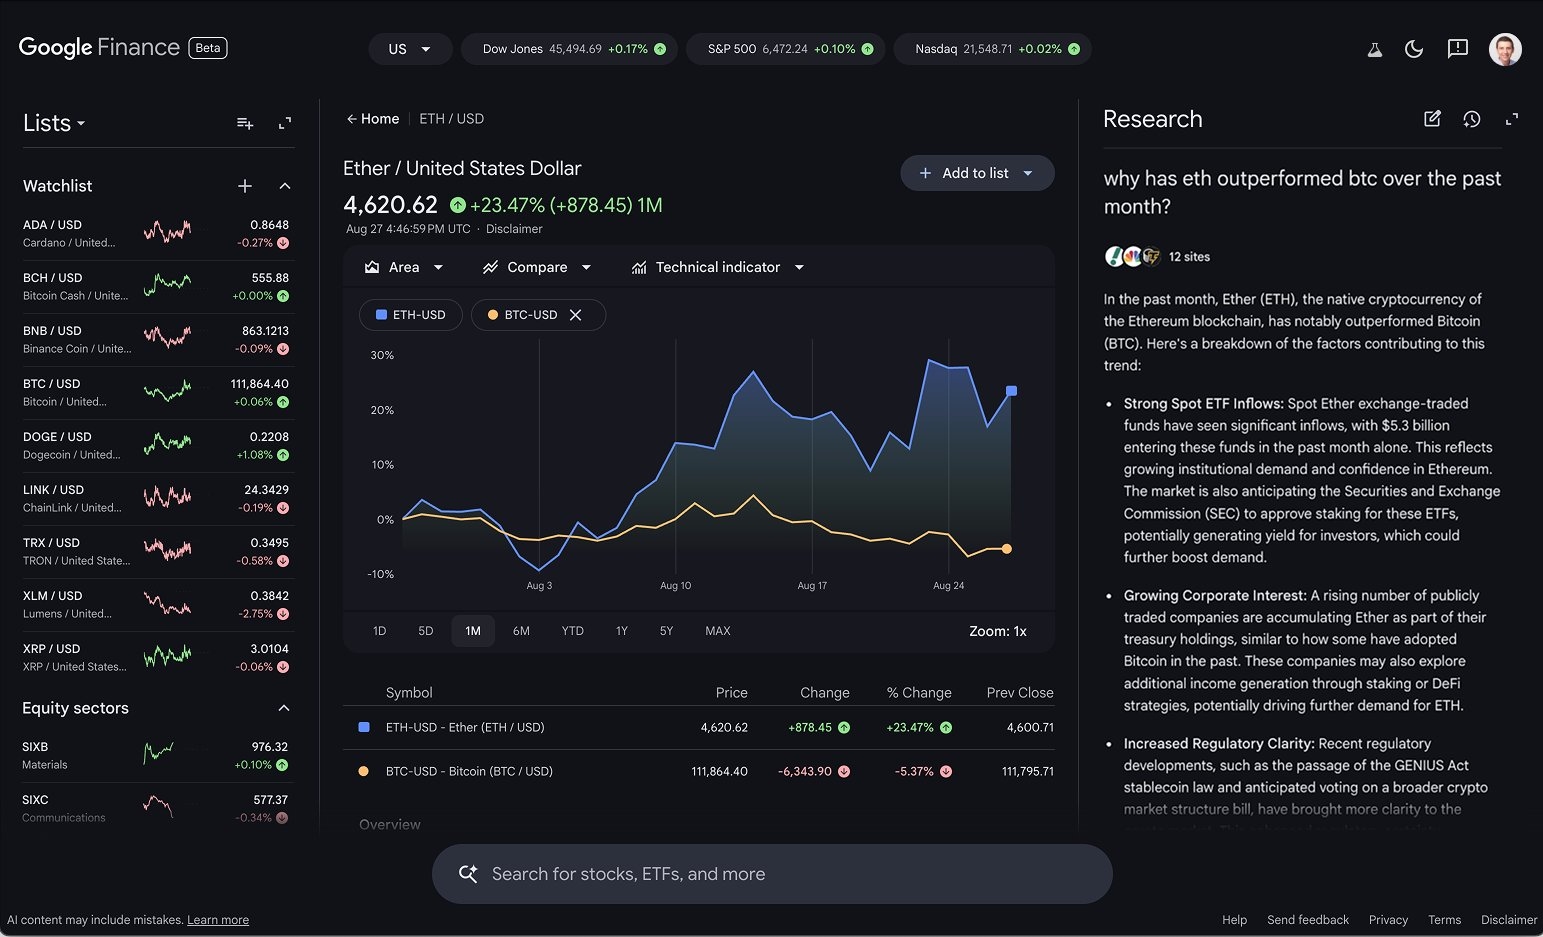Select the 5Y time range
Screen dimensions: 1543x937
point(666,631)
